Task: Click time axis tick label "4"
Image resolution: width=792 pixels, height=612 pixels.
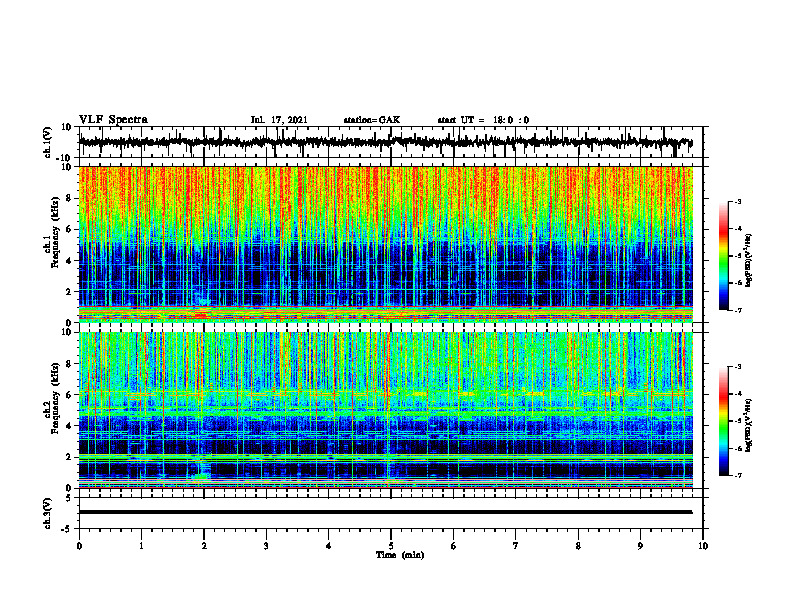Action: 329,546
